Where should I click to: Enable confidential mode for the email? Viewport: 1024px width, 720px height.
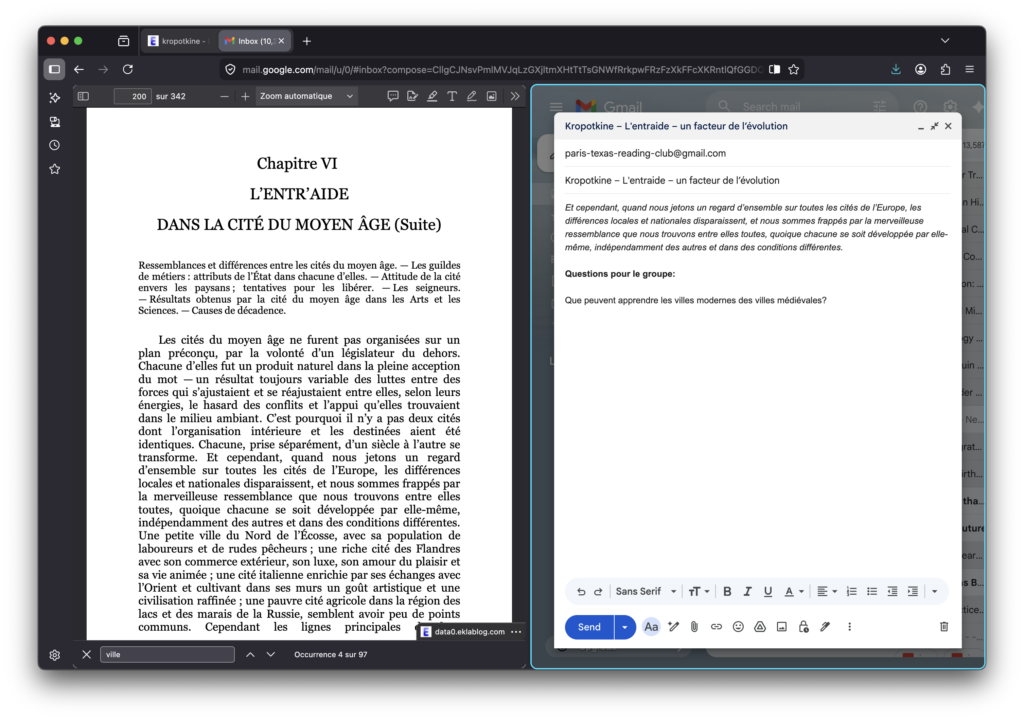[x=804, y=627]
